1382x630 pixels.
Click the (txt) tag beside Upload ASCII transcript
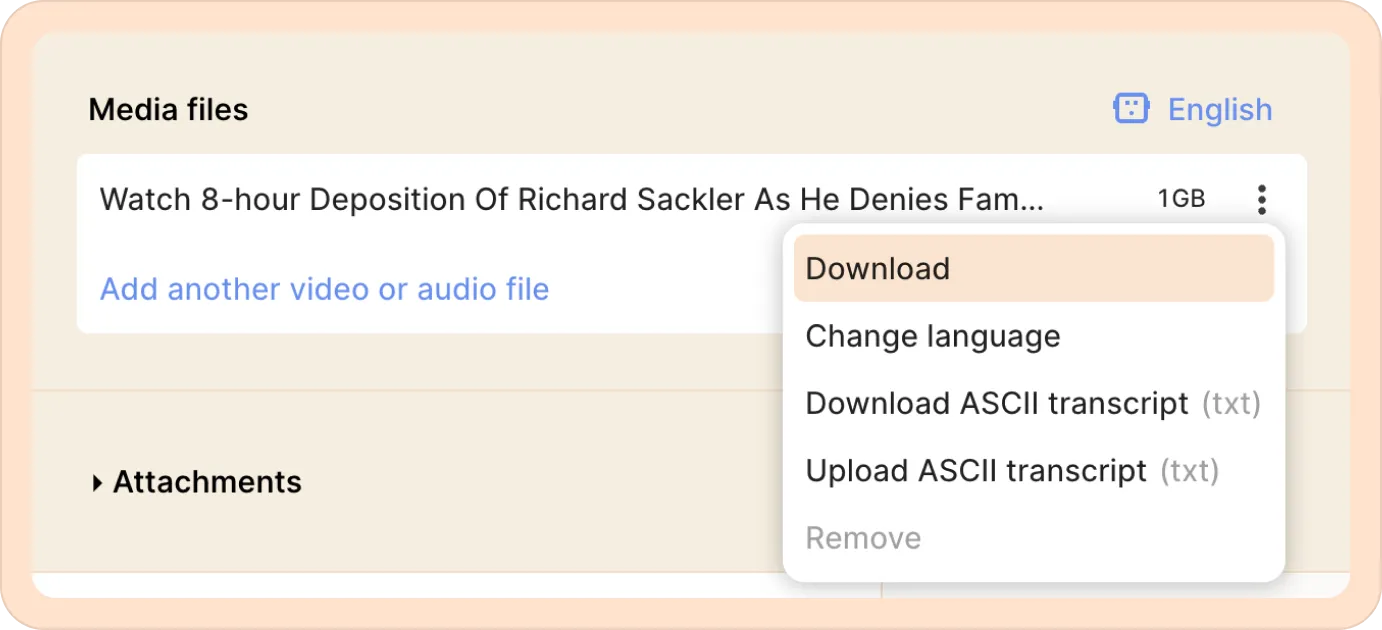click(1189, 470)
